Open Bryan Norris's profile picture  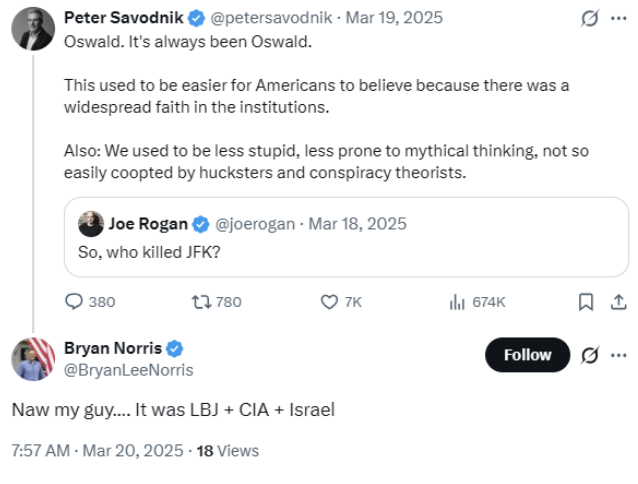click(33, 358)
